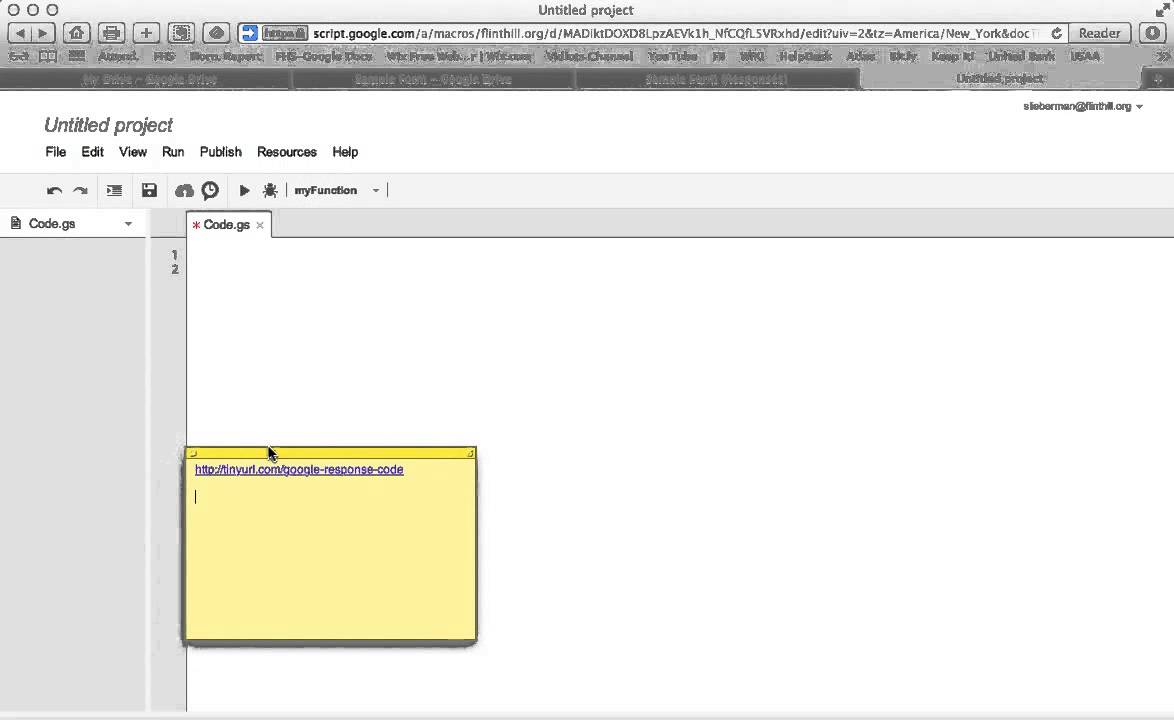Image resolution: width=1174 pixels, height=720 pixels.
Task: Go back with the browser Back arrow
Action: 20,34
